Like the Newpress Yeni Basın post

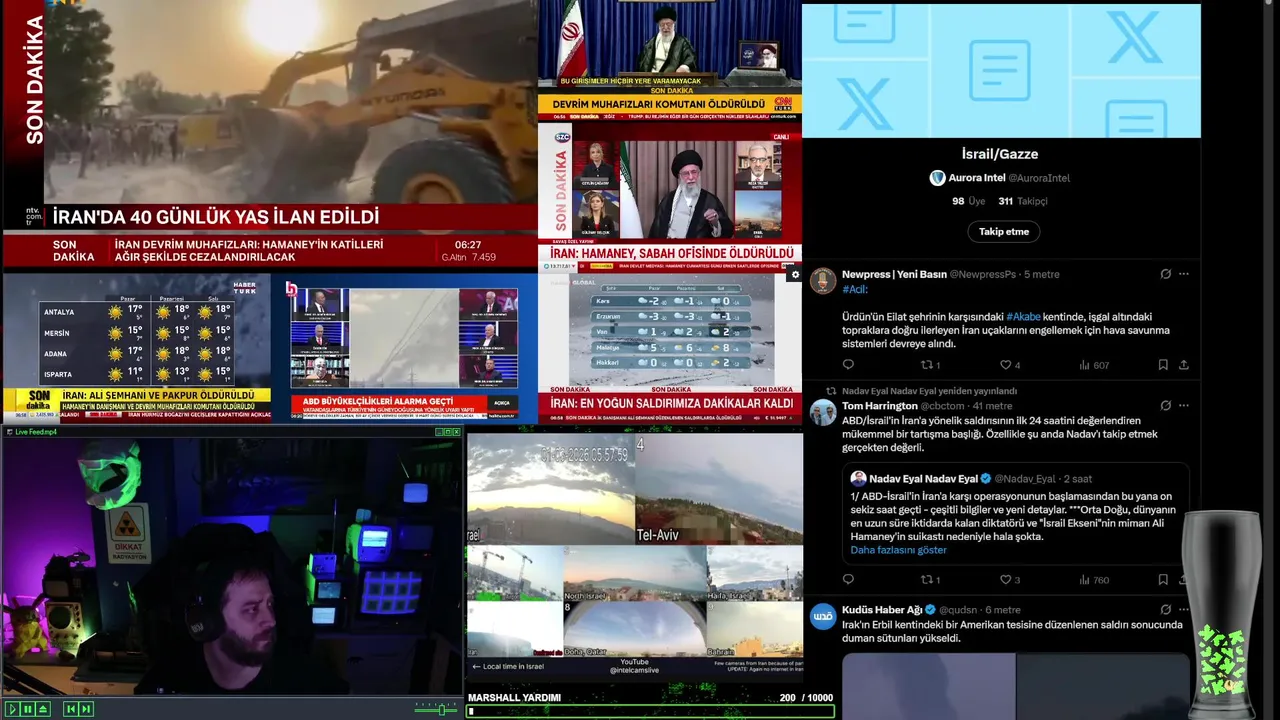[x=1010, y=365]
